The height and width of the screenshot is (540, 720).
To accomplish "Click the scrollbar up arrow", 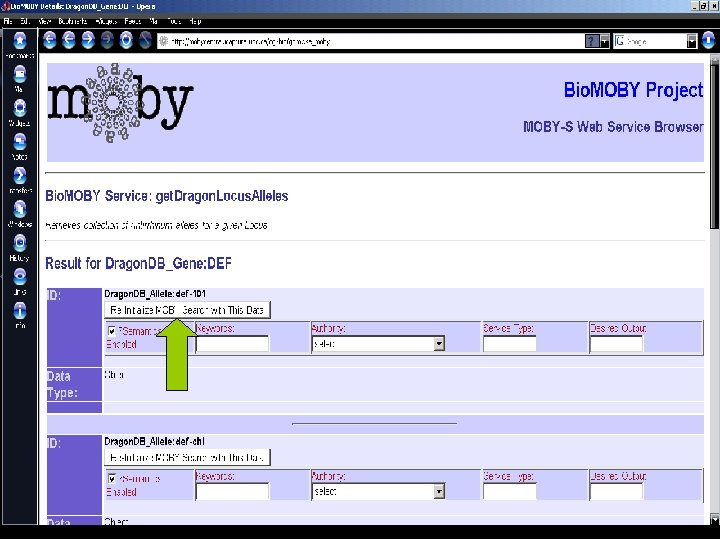I will (x=714, y=59).
